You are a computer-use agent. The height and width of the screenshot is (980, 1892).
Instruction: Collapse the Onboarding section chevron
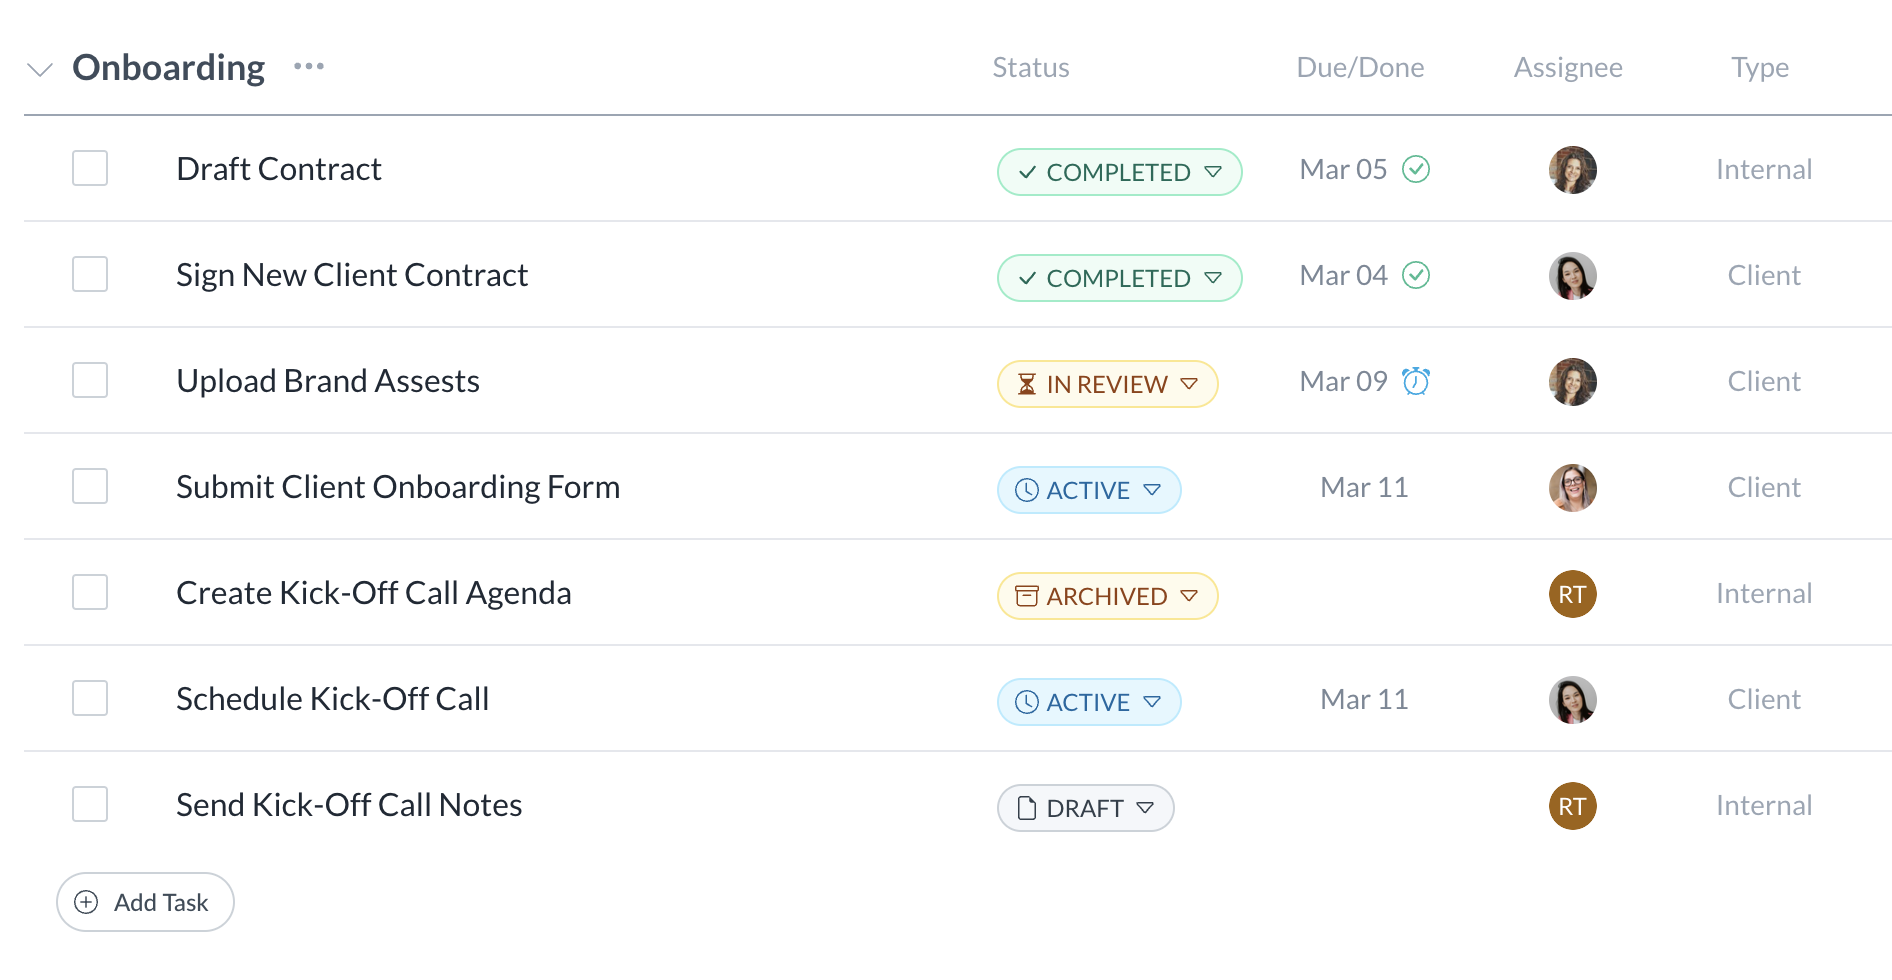click(x=40, y=69)
